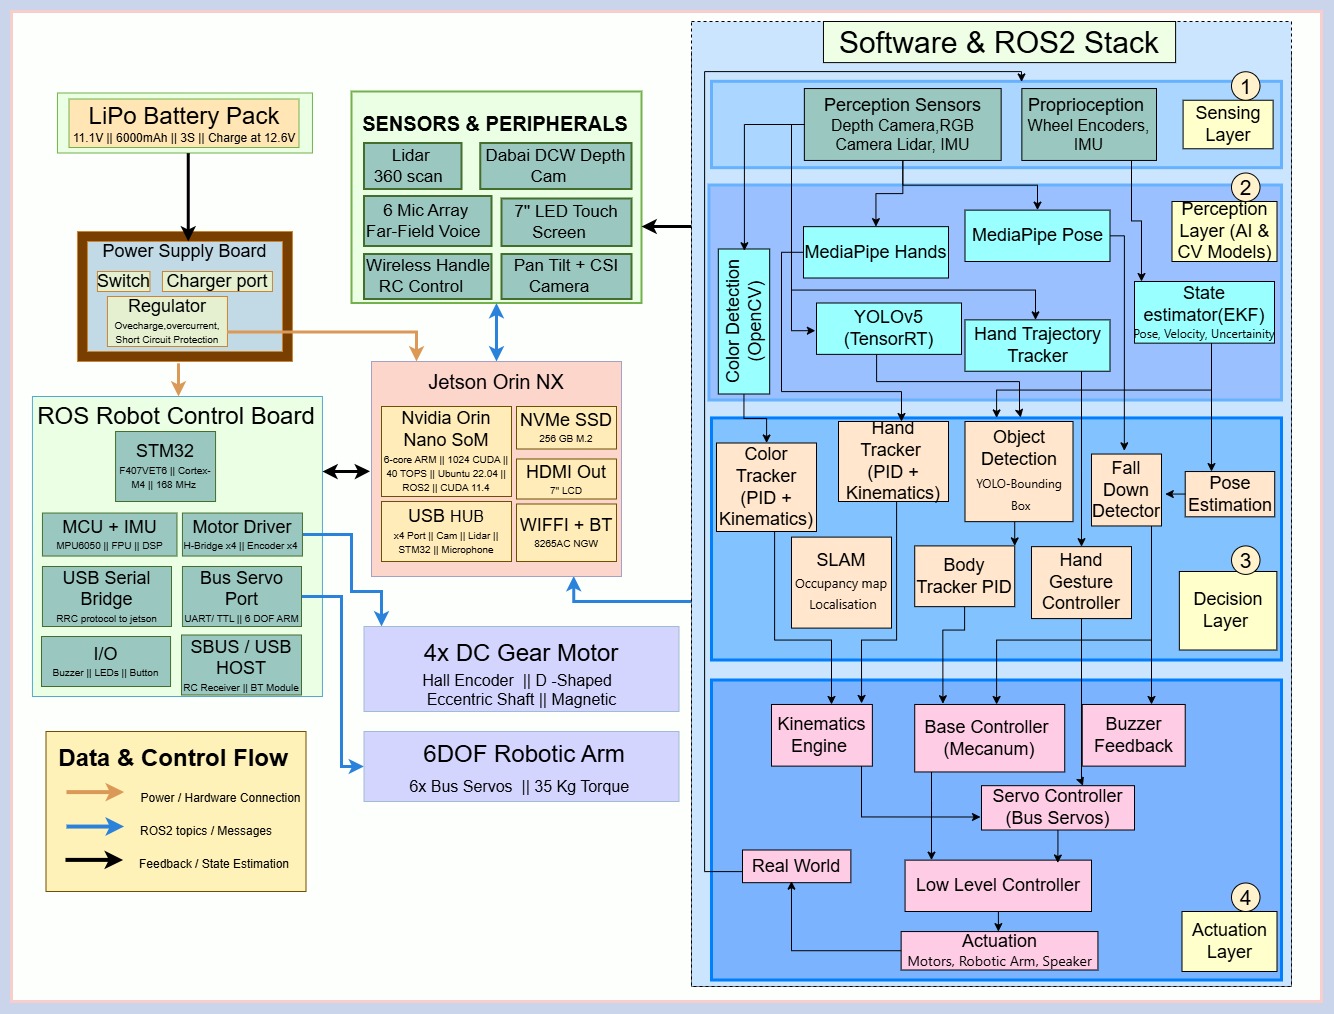
Task: Select the 6 Mic Array Far-Field Voice box
Action: pos(427,221)
